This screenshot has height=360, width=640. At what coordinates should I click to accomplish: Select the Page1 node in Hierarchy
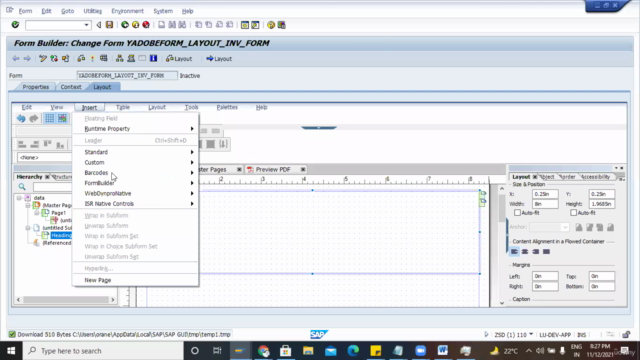coord(58,213)
